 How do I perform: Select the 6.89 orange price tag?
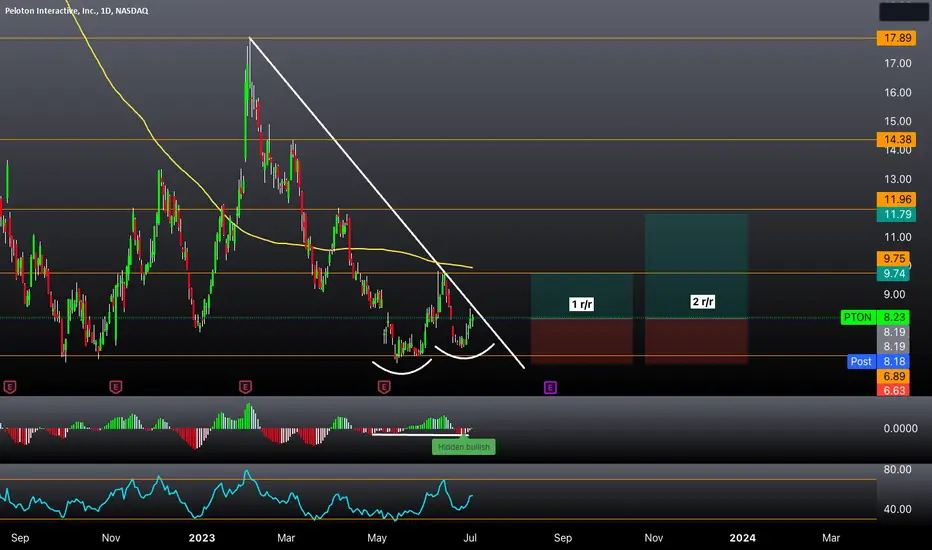coord(893,376)
